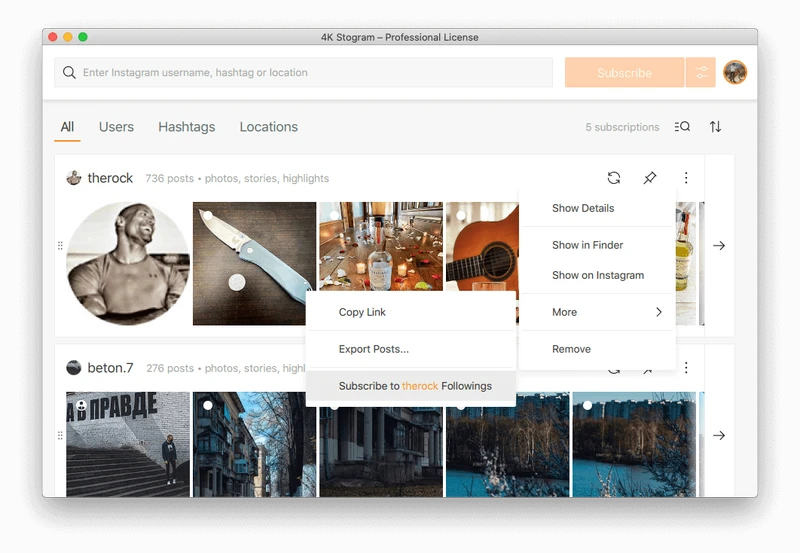800x553 pixels.
Task: Open fifth beton.7 lake photo
Action: tap(634, 444)
